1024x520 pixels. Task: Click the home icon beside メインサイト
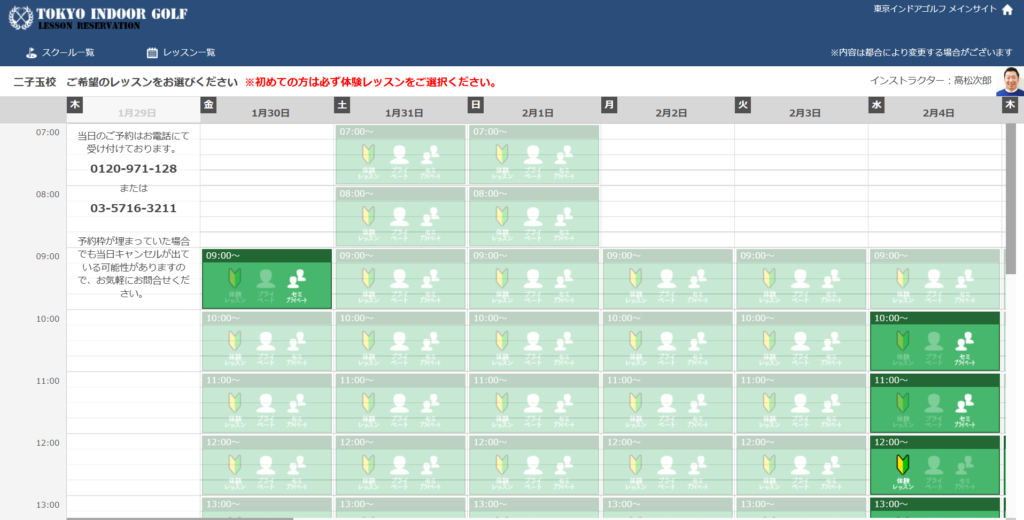coord(1007,10)
